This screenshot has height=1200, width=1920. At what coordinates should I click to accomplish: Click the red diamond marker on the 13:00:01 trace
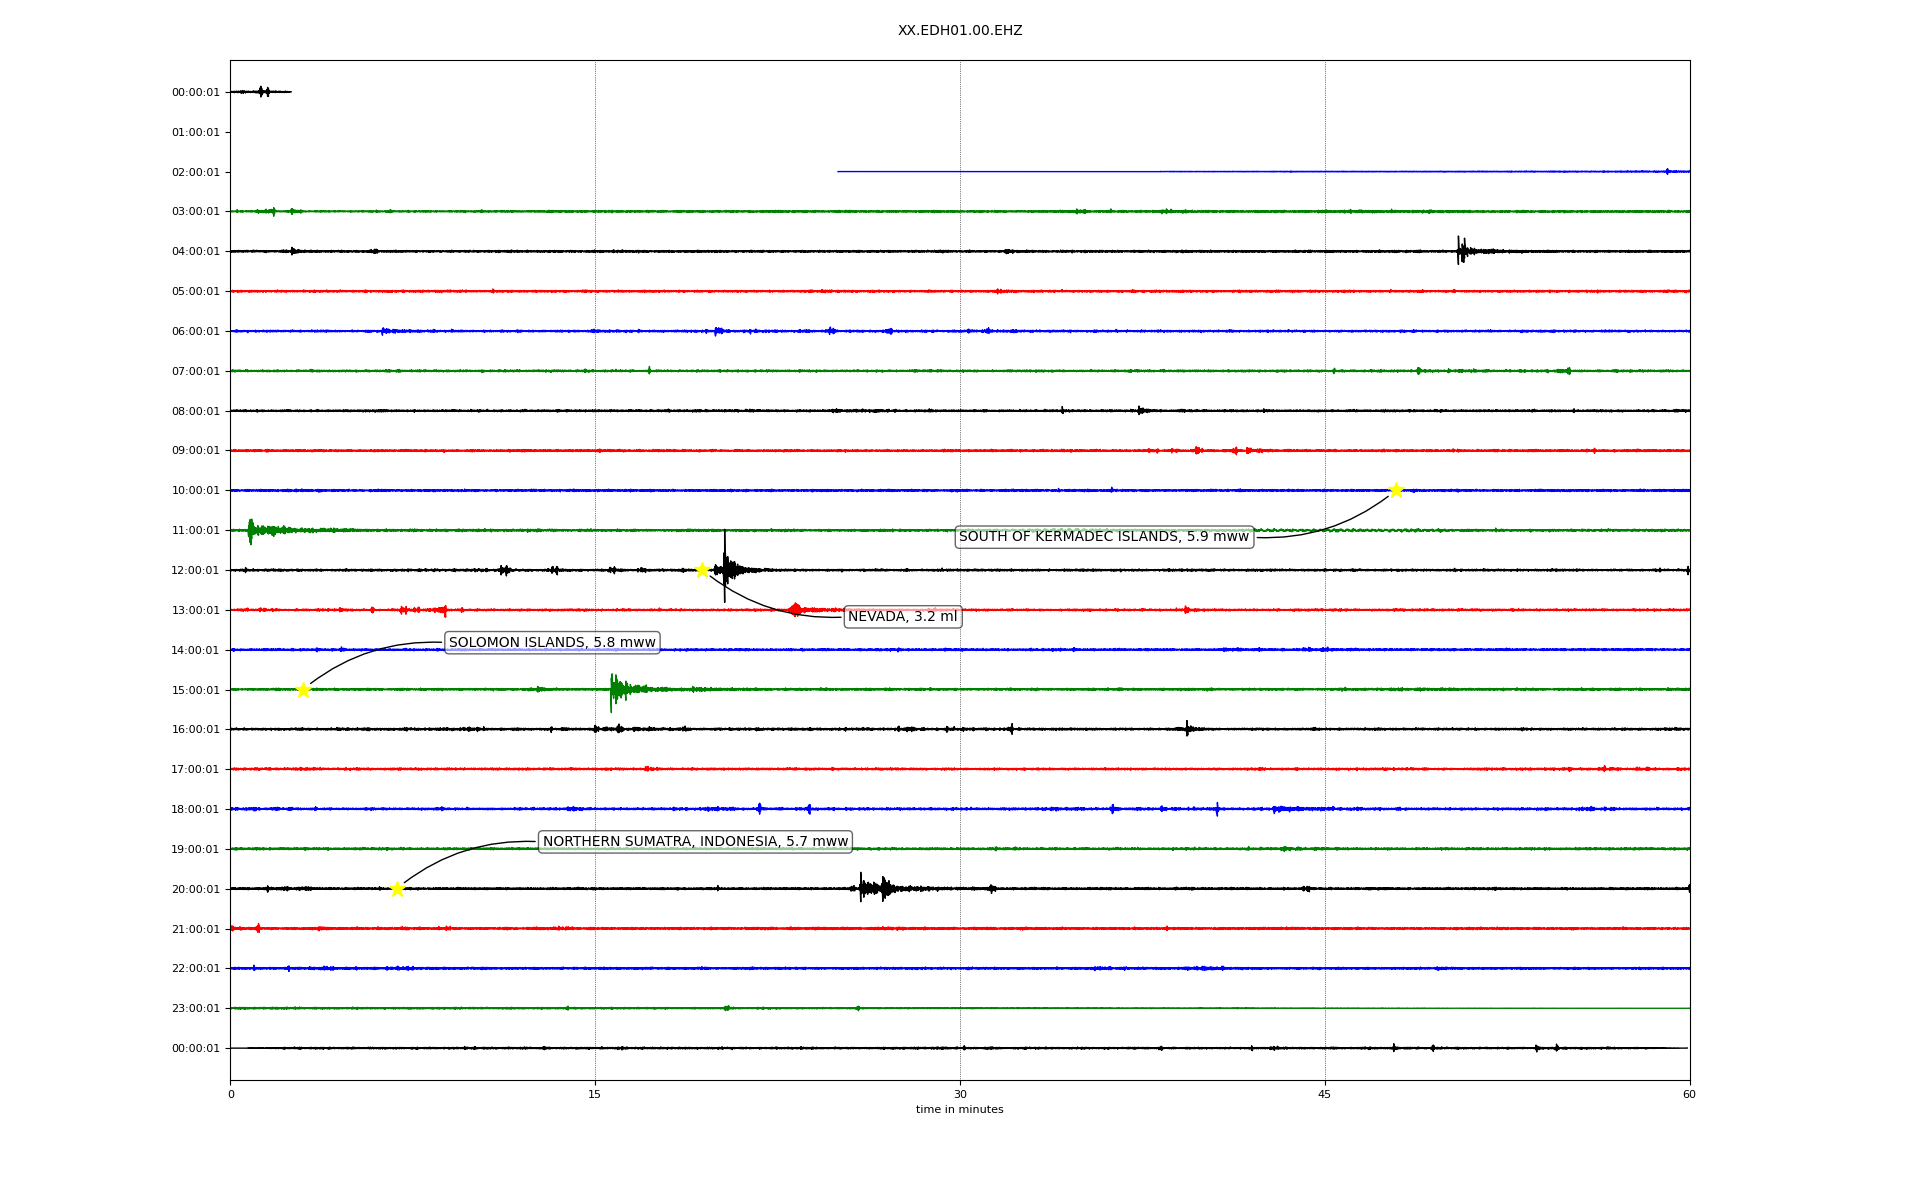pyautogui.click(x=795, y=610)
